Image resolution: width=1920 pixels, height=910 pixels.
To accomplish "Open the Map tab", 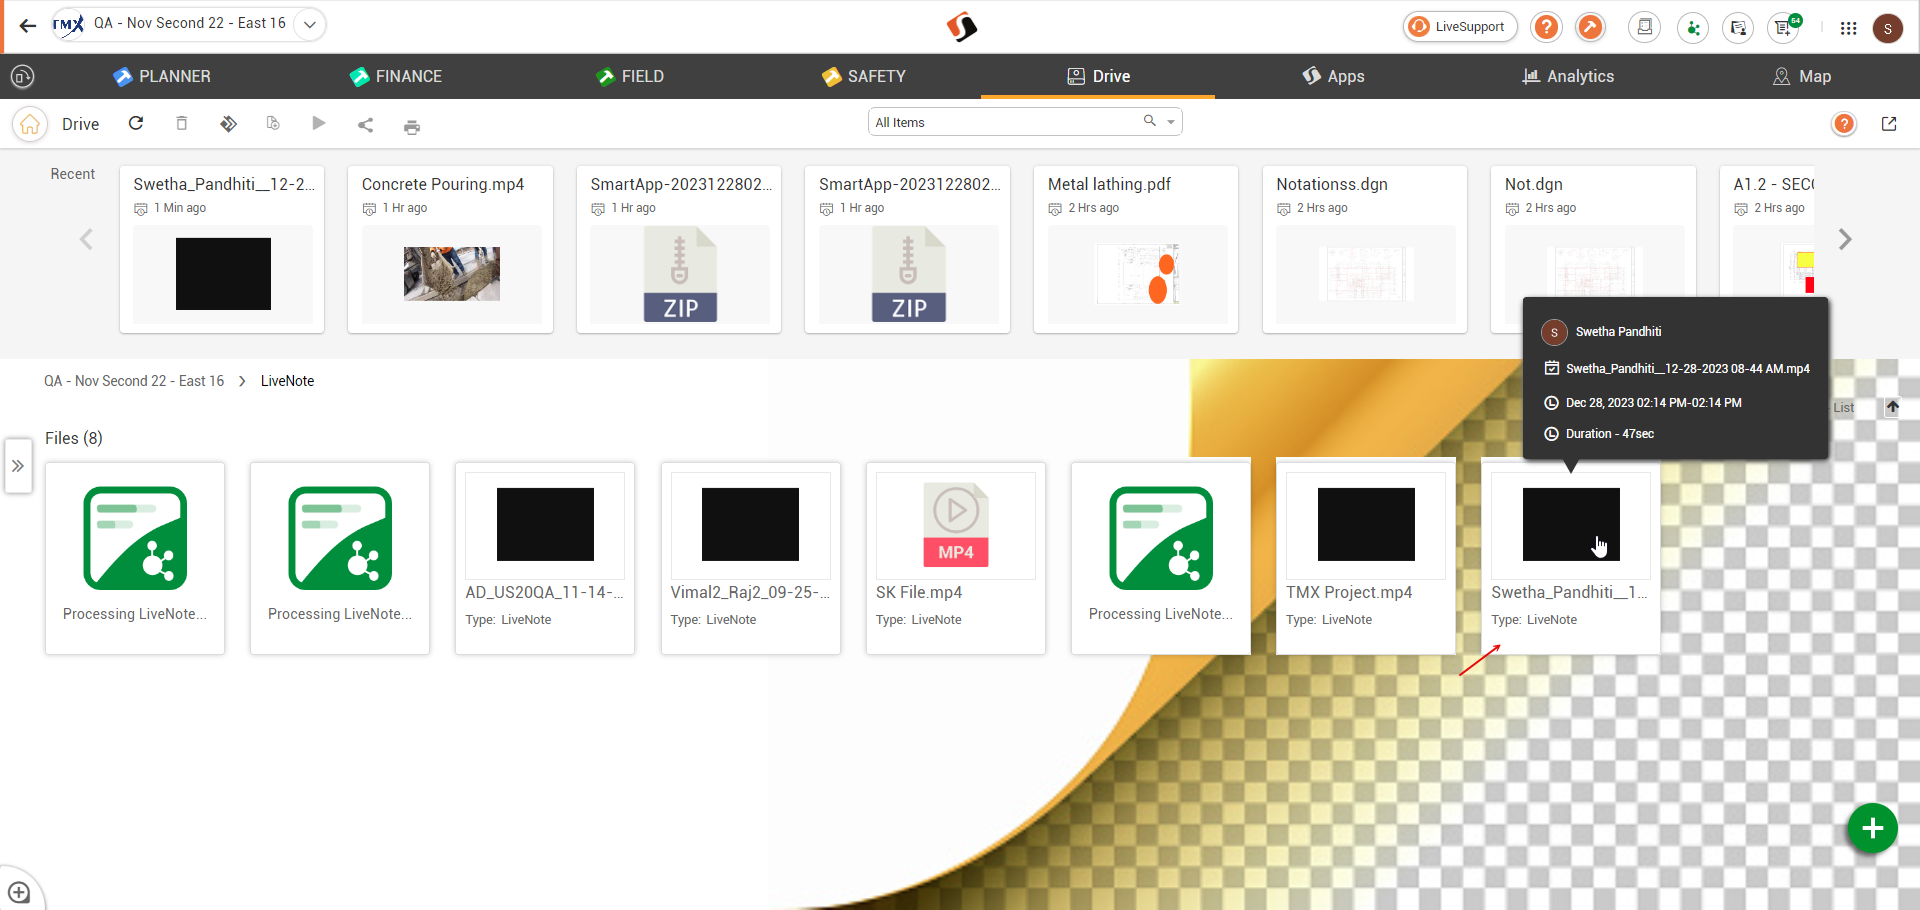I will coord(1802,76).
